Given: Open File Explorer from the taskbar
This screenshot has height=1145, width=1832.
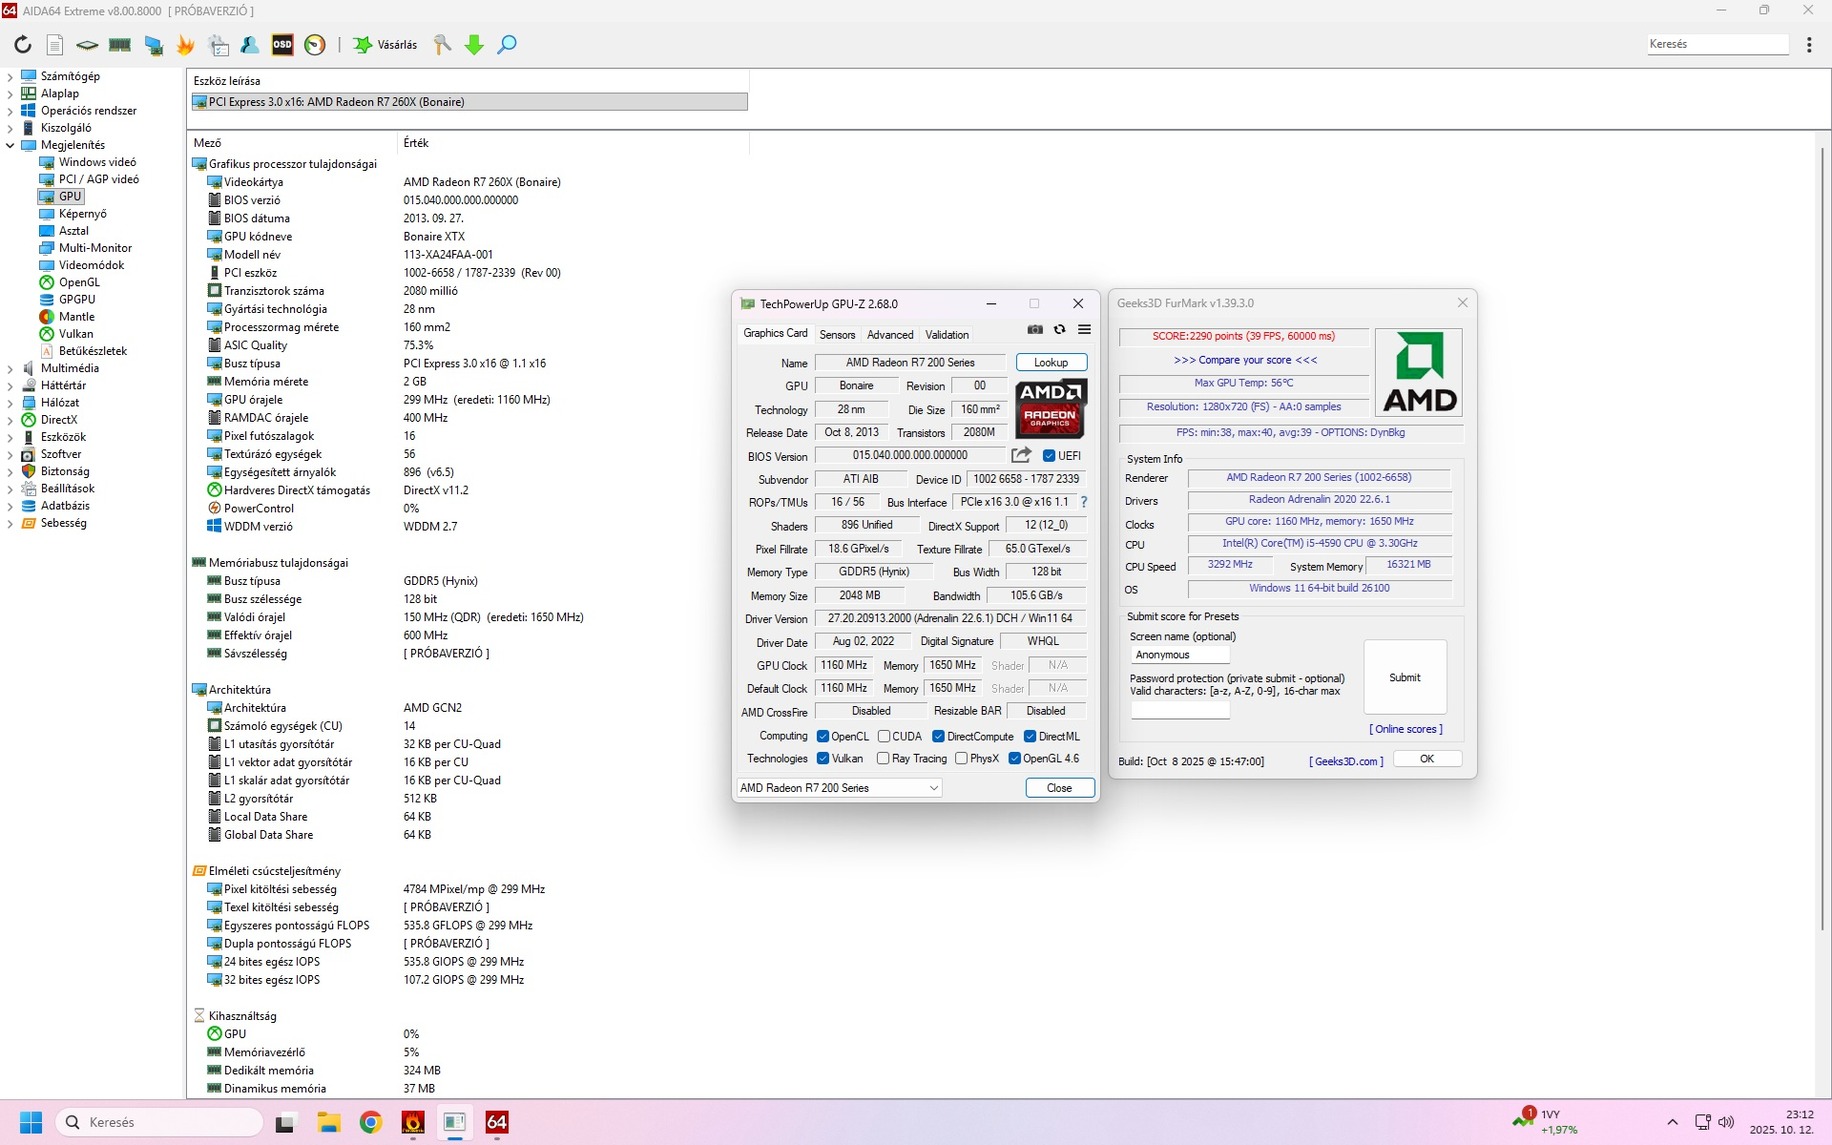Looking at the screenshot, I should pyautogui.click(x=329, y=1122).
